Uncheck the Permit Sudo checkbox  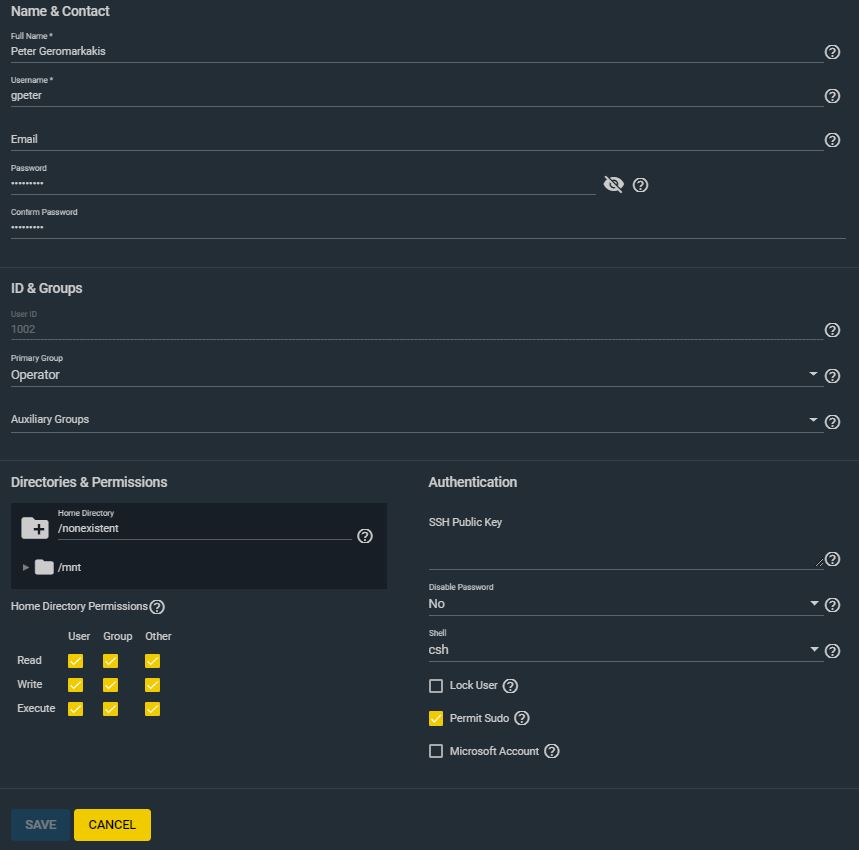point(436,719)
